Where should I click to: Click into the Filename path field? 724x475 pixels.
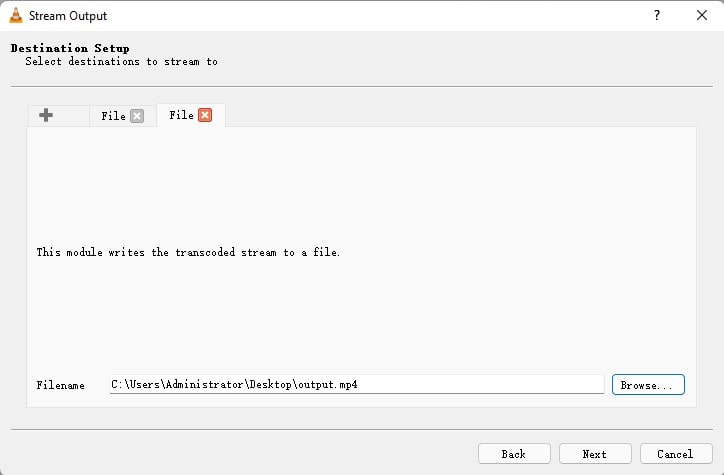pos(356,384)
